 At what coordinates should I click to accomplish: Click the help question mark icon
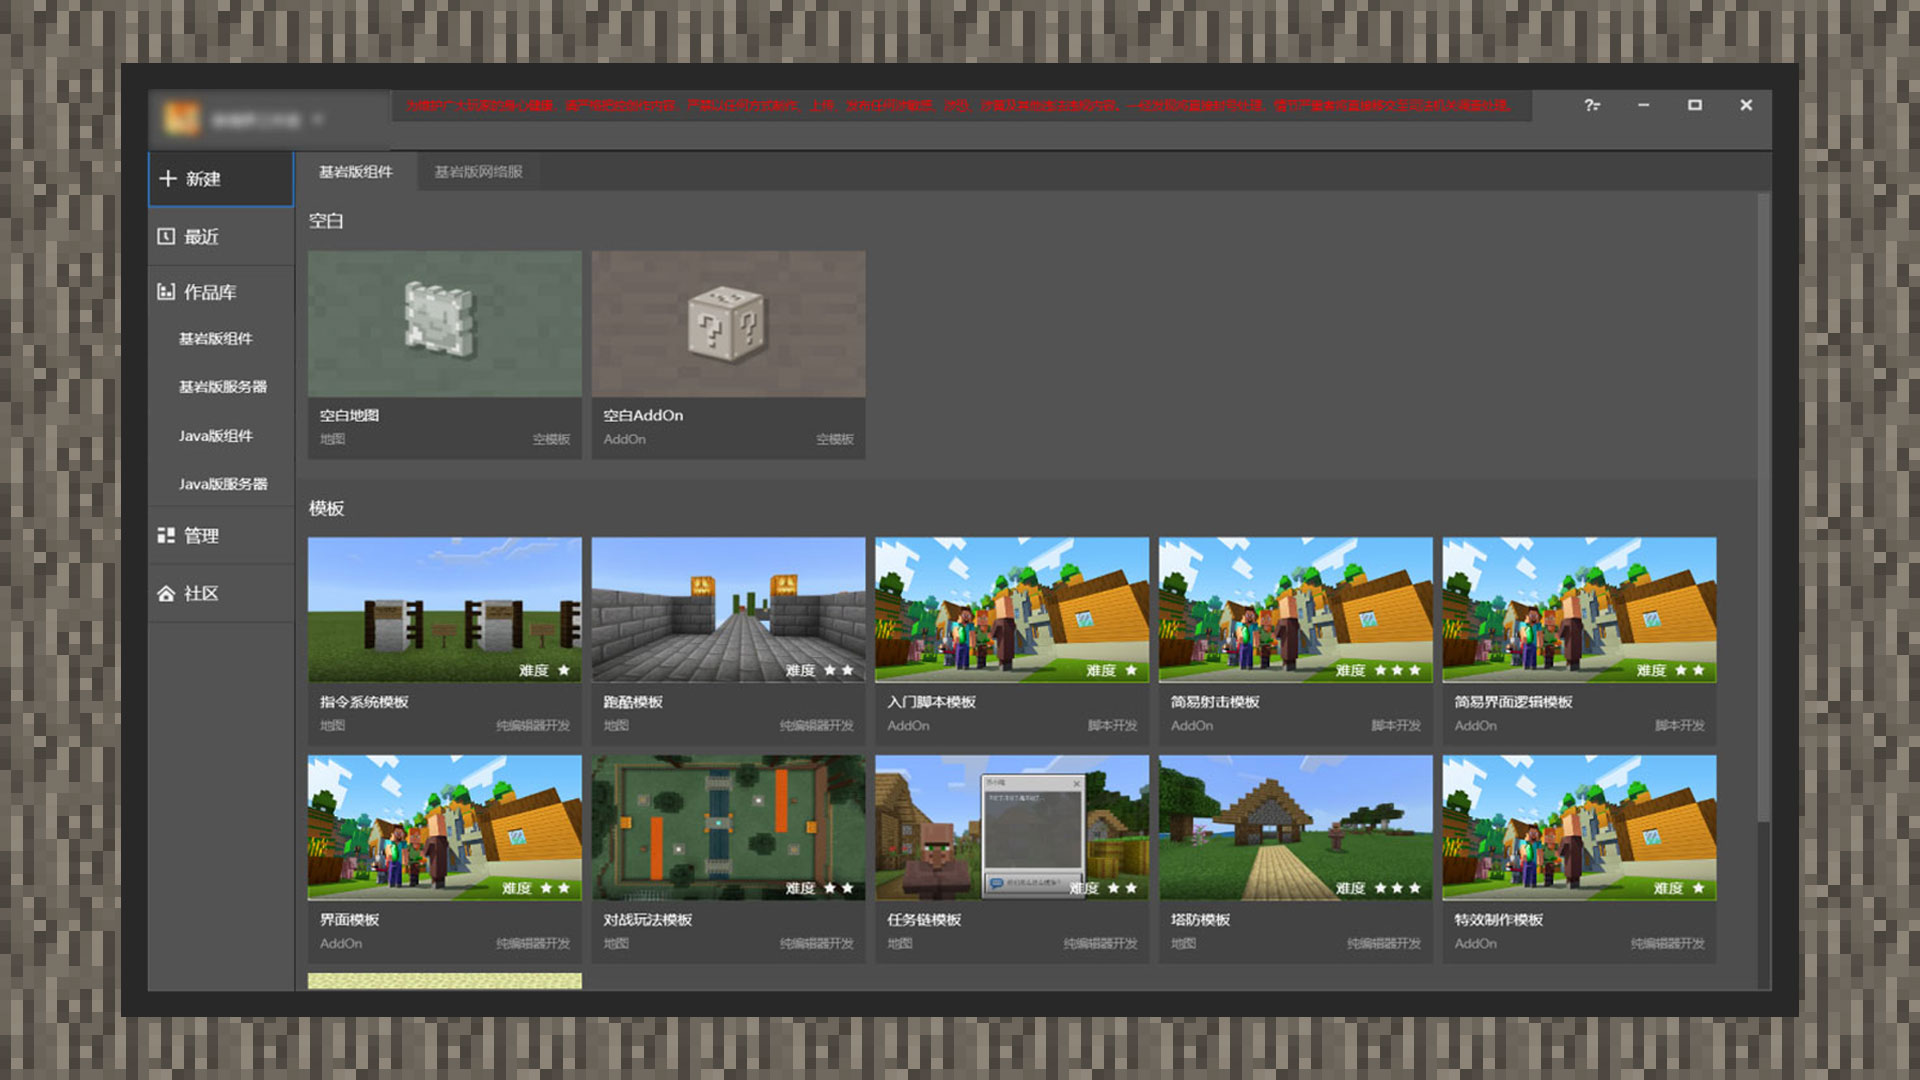(1591, 105)
